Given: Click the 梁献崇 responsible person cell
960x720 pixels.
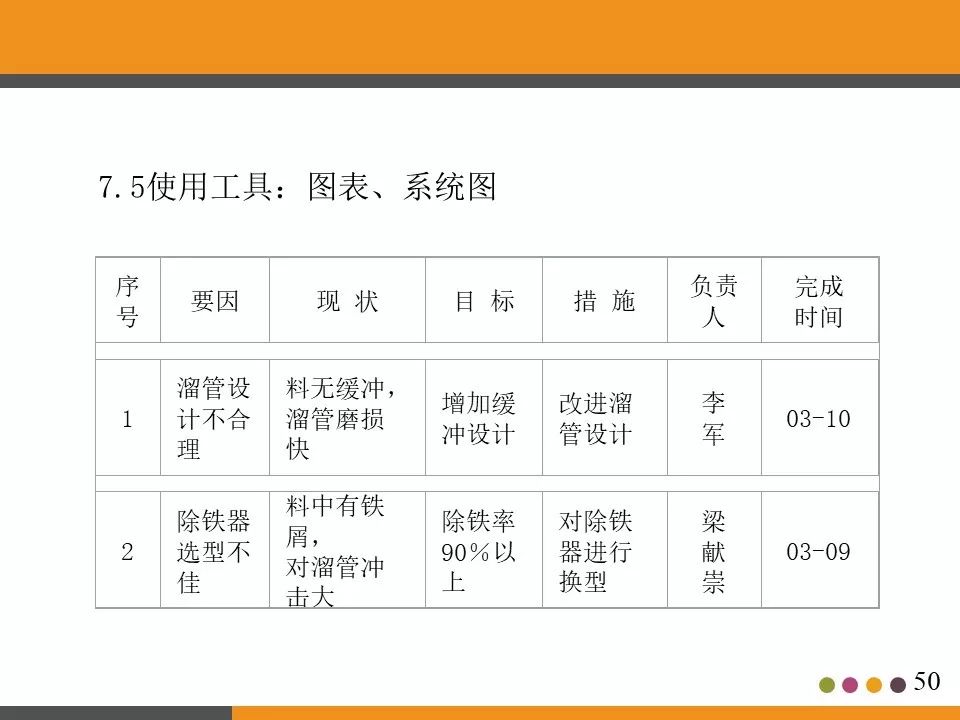Looking at the screenshot, I should click(x=713, y=551).
